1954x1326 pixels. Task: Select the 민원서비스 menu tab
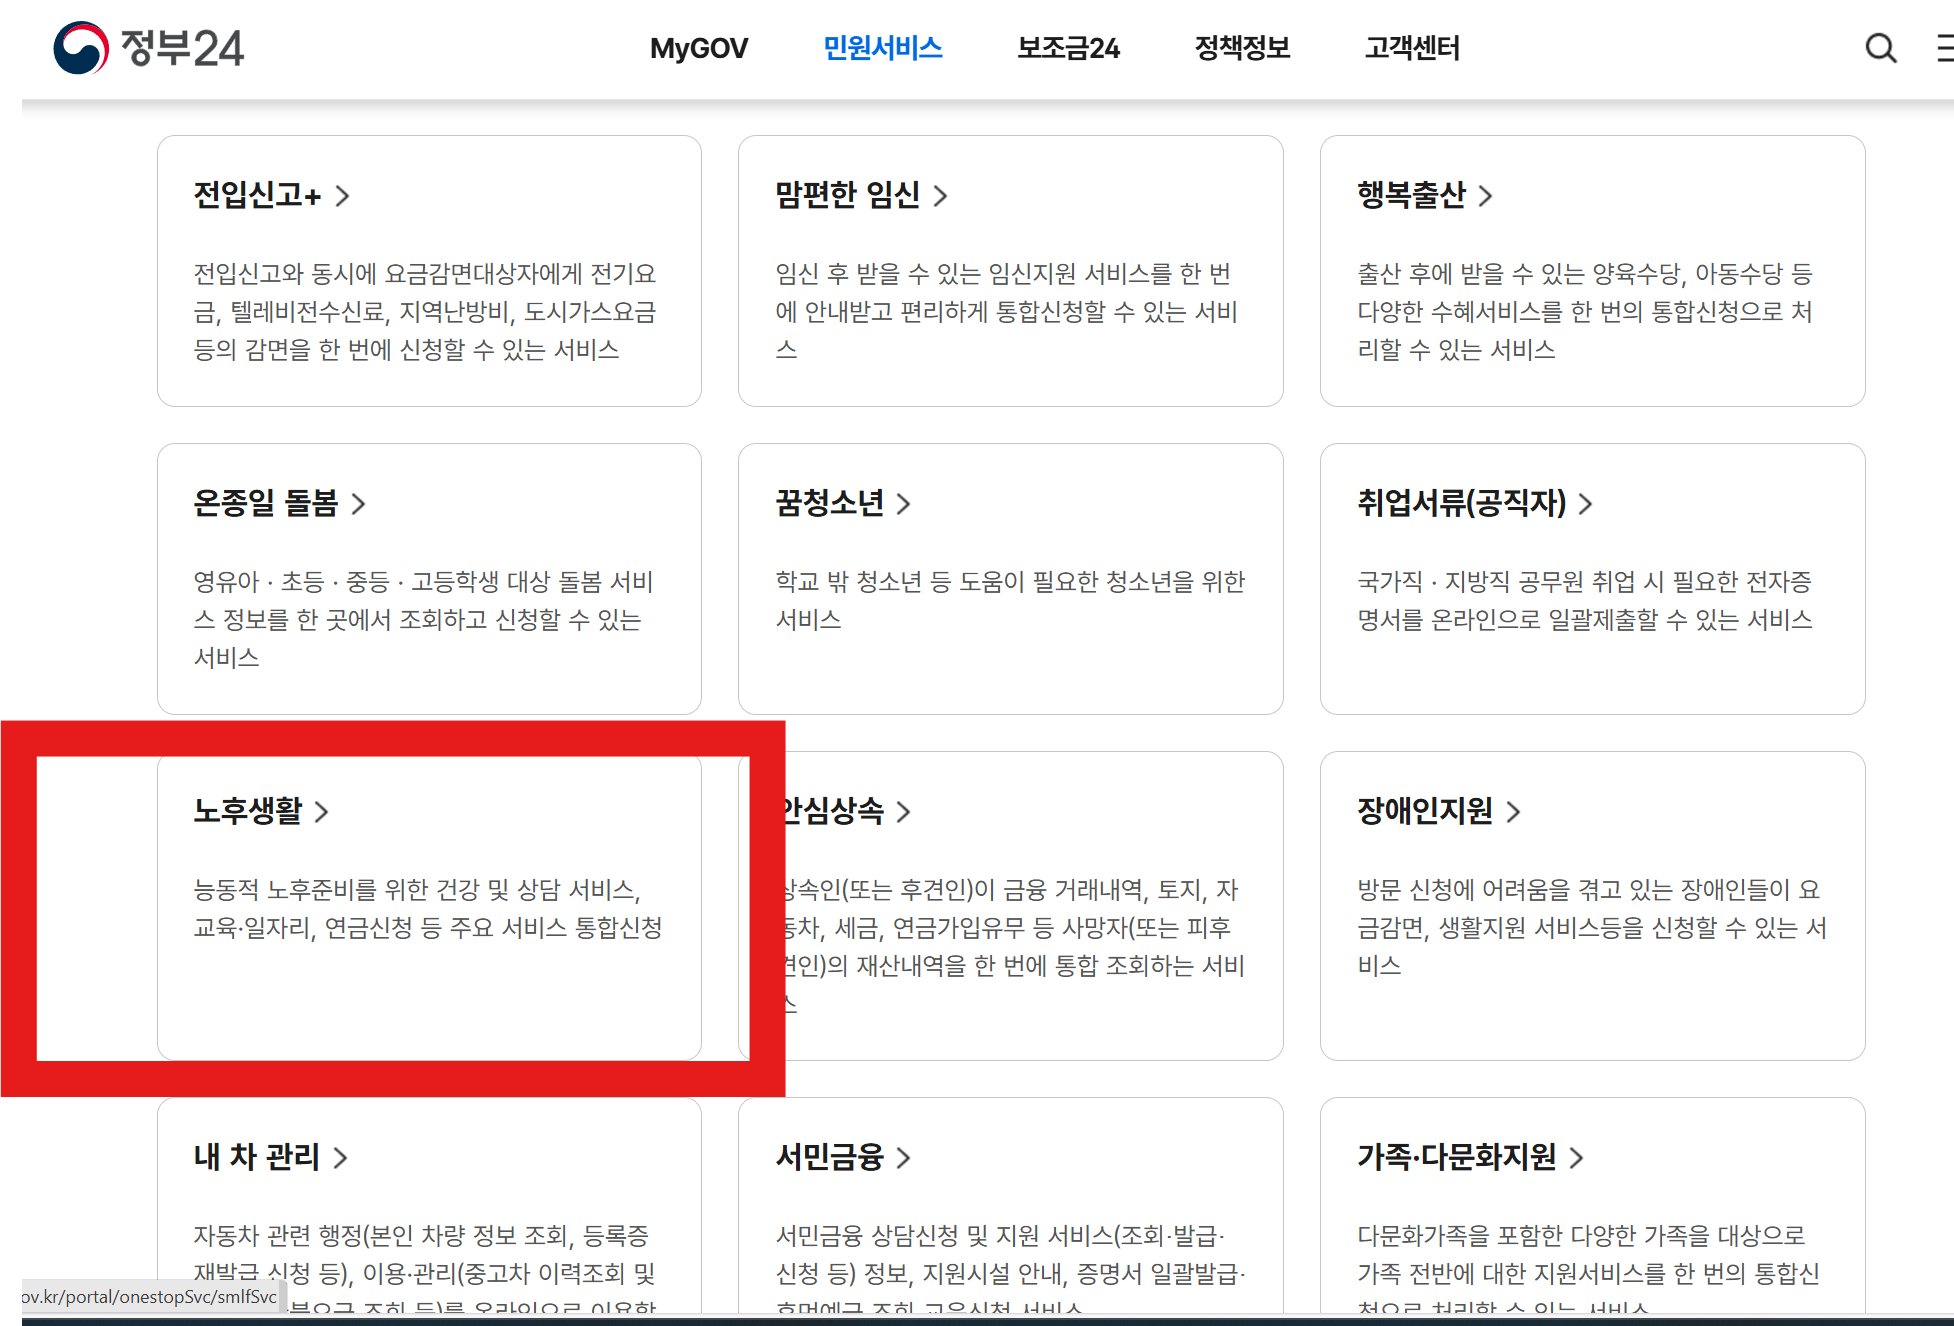882,48
